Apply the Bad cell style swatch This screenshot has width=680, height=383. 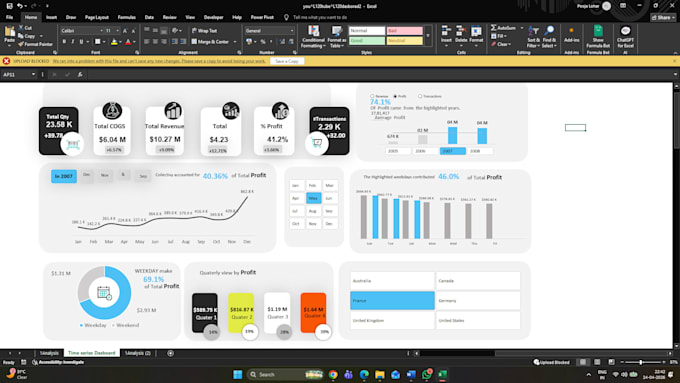point(404,31)
